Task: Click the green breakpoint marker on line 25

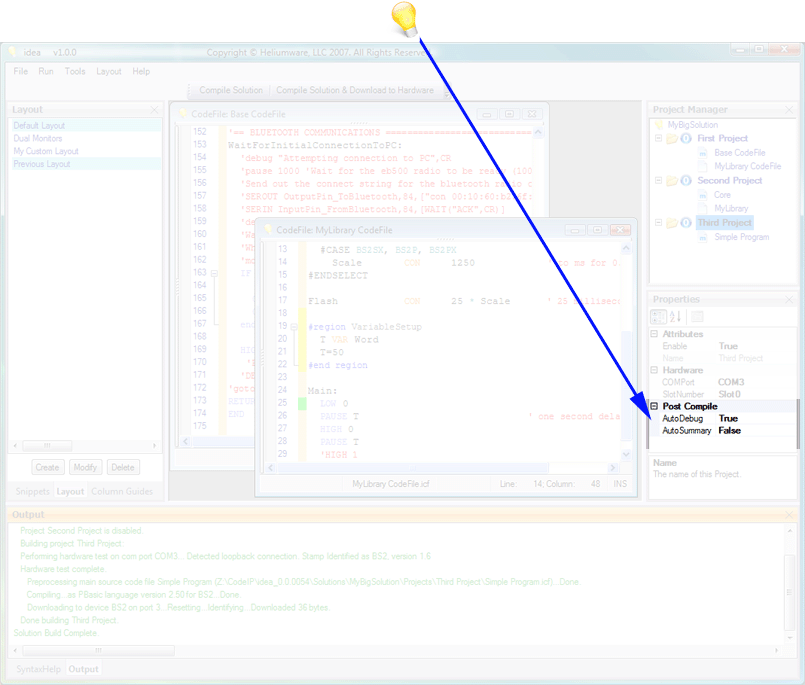Action: point(302,404)
